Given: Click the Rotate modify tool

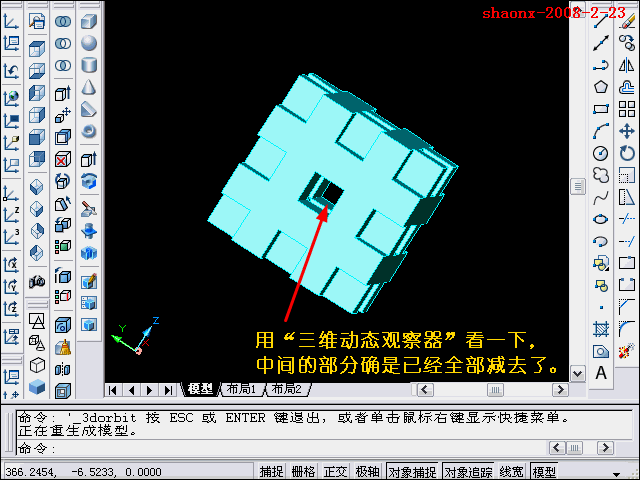Looking at the screenshot, I should tap(627, 153).
